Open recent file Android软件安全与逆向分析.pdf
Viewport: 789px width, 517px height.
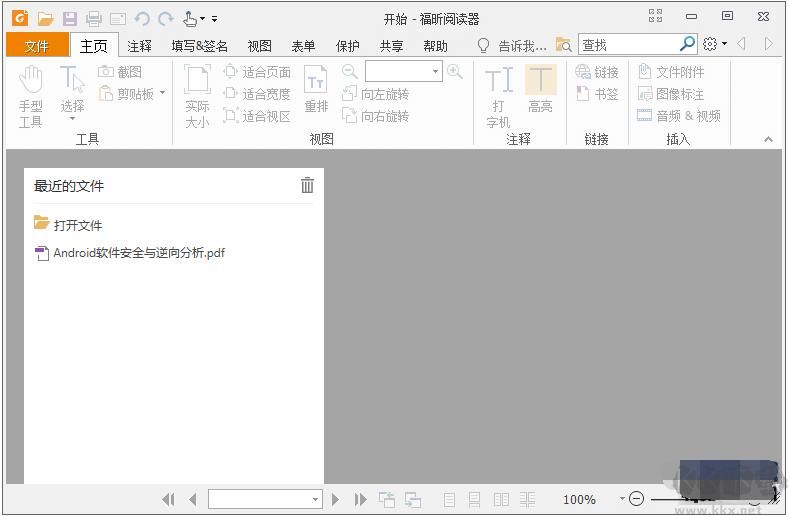coord(130,253)
